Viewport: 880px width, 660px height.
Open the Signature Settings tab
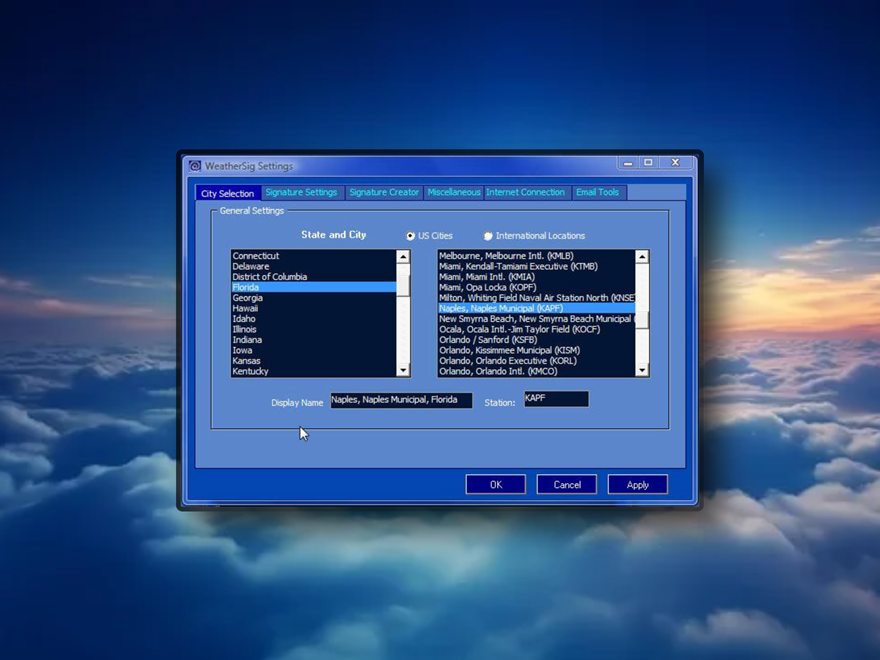coord(301,192)
